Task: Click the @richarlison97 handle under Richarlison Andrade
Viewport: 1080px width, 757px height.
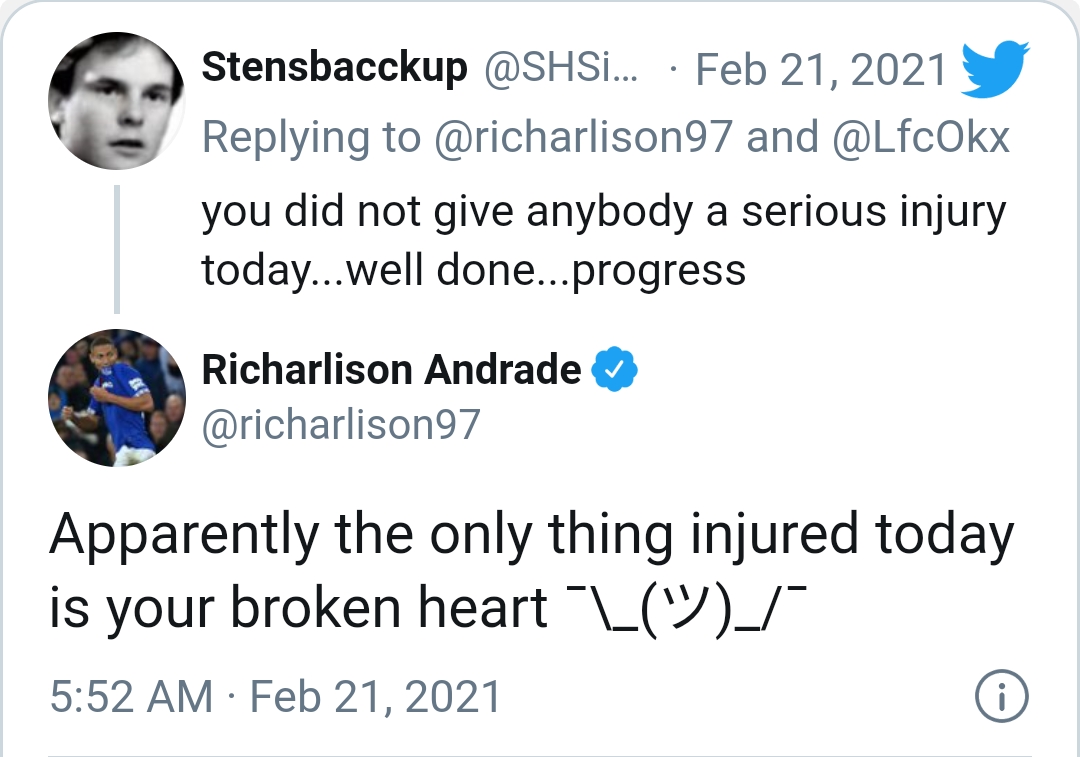Action: (x=341, y=424)
